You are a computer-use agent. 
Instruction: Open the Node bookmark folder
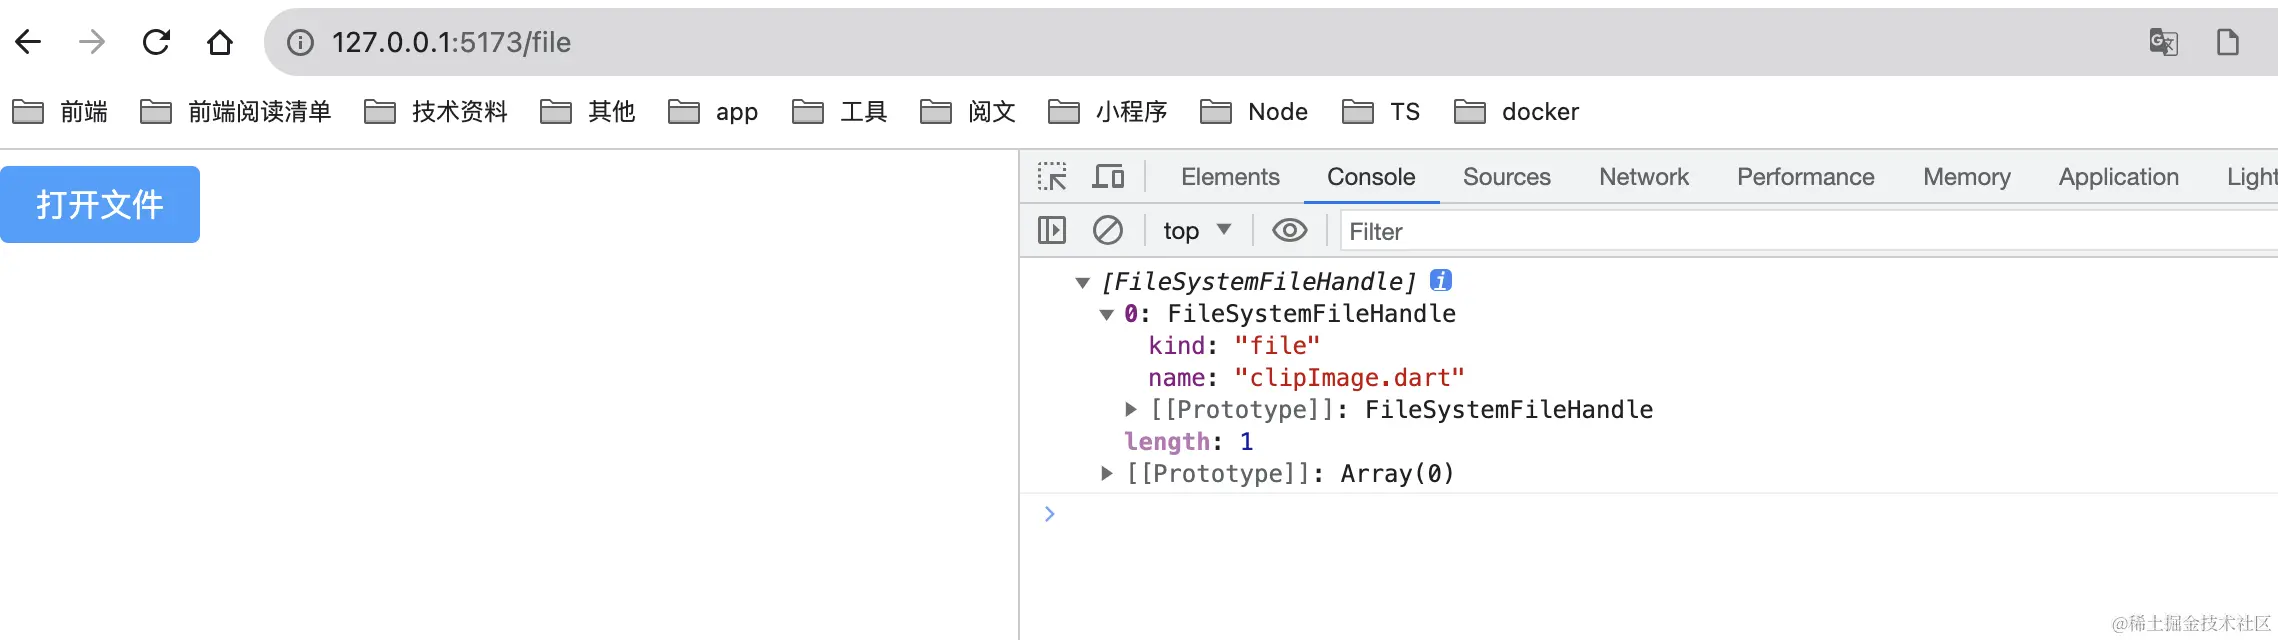pos(1254,111)
